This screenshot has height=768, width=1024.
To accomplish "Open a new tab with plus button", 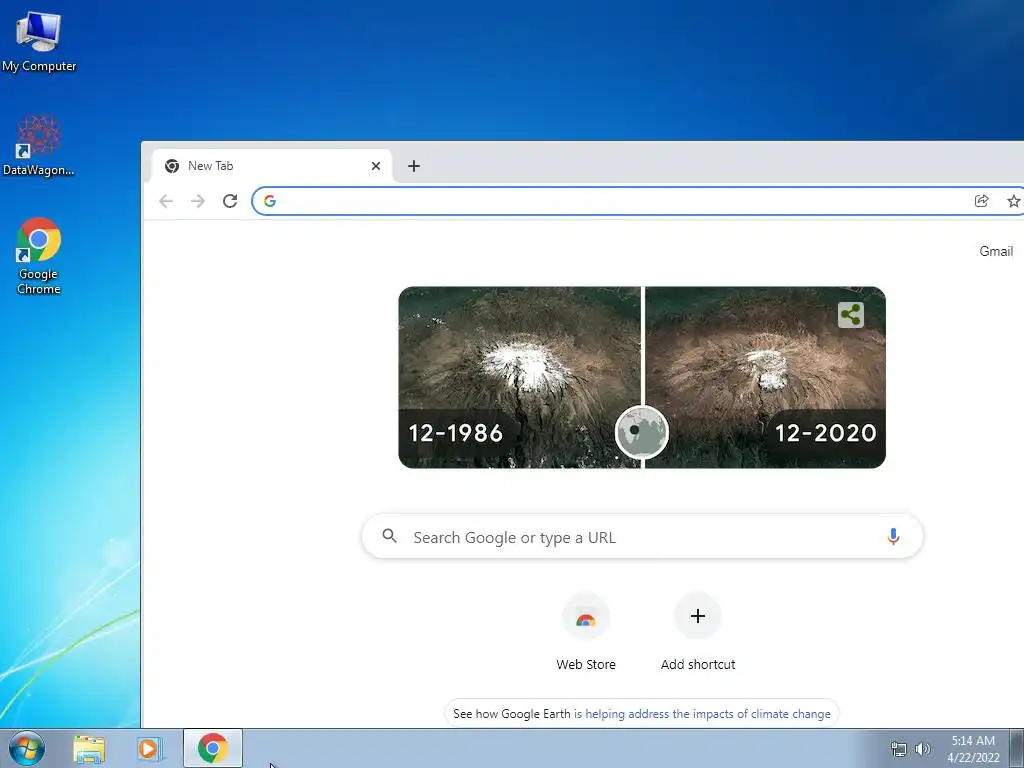I will pos(413,166).
